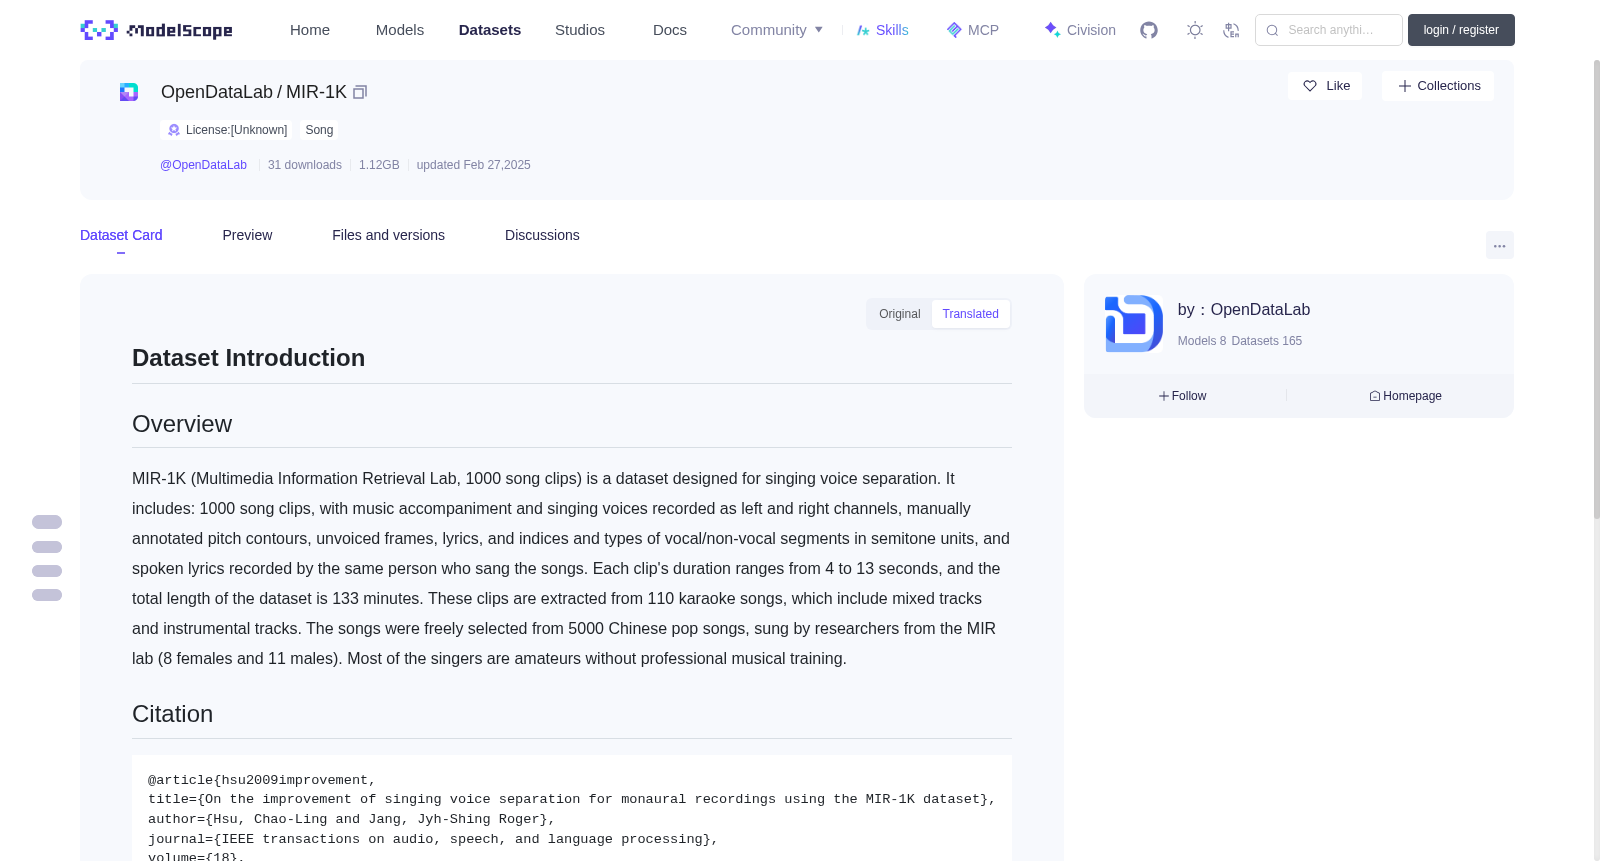Copy dataset name via copy icon
Image resolution: width=1600 pixels, height=861 pixels.
click(x=360, y=92)
